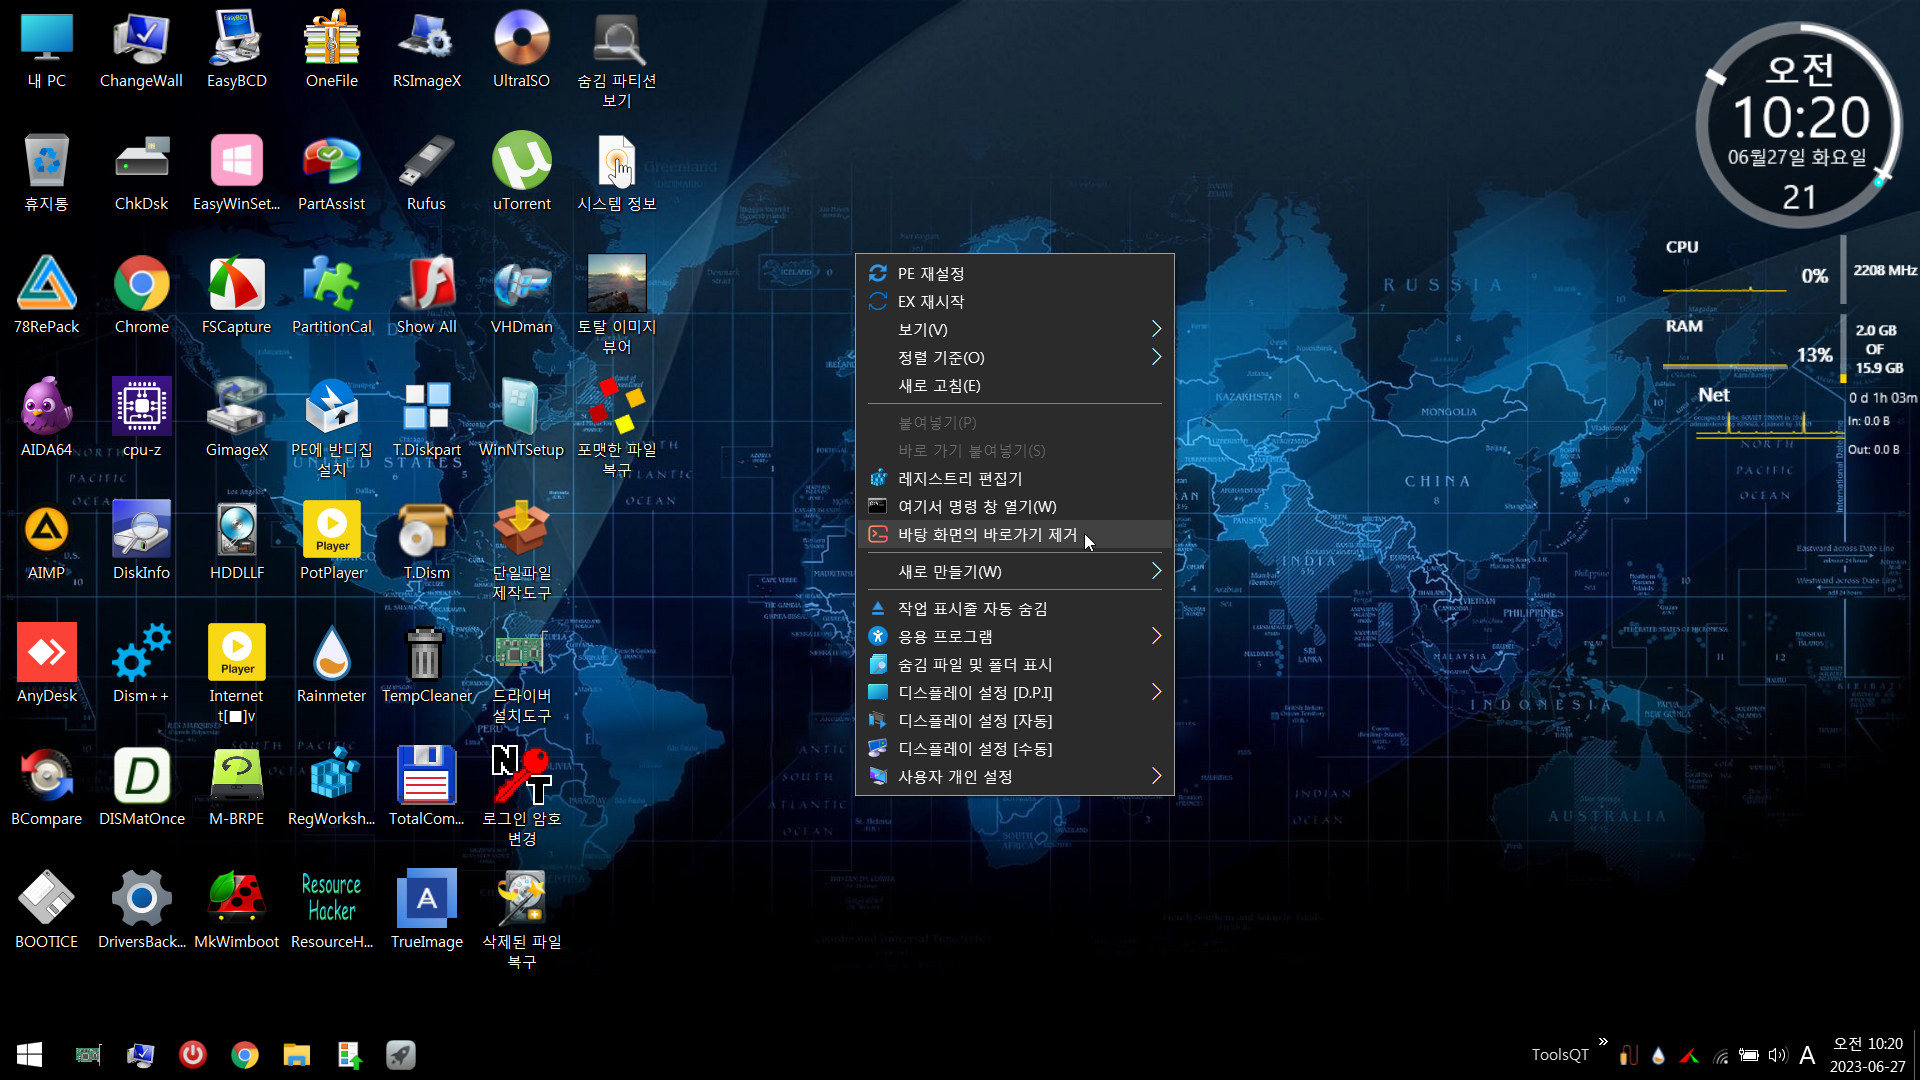
Task: Select the uTorrent desktop icon
Action: [x=521, y=172]
